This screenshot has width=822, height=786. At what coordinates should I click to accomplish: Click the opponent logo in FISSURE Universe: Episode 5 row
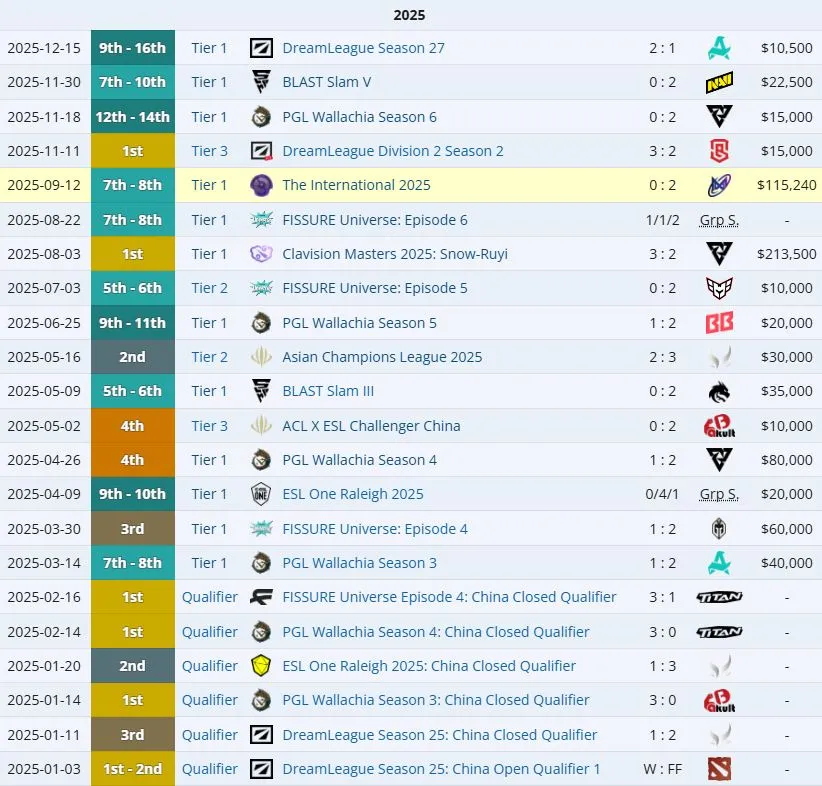pos(719,288)
